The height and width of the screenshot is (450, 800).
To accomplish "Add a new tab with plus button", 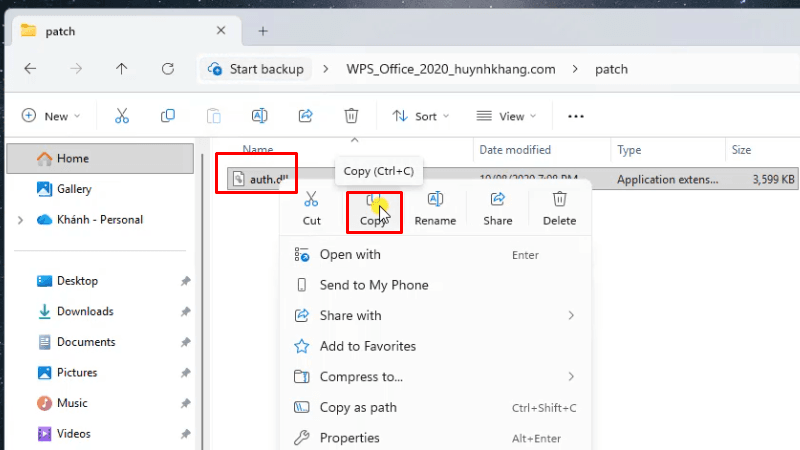I will click(264, 31).
